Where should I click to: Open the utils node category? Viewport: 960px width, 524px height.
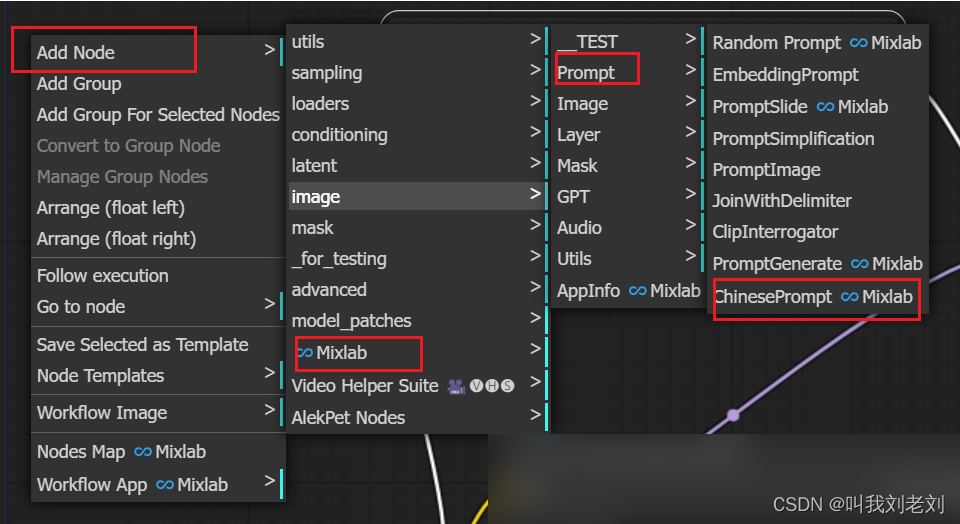coord(416,42)
